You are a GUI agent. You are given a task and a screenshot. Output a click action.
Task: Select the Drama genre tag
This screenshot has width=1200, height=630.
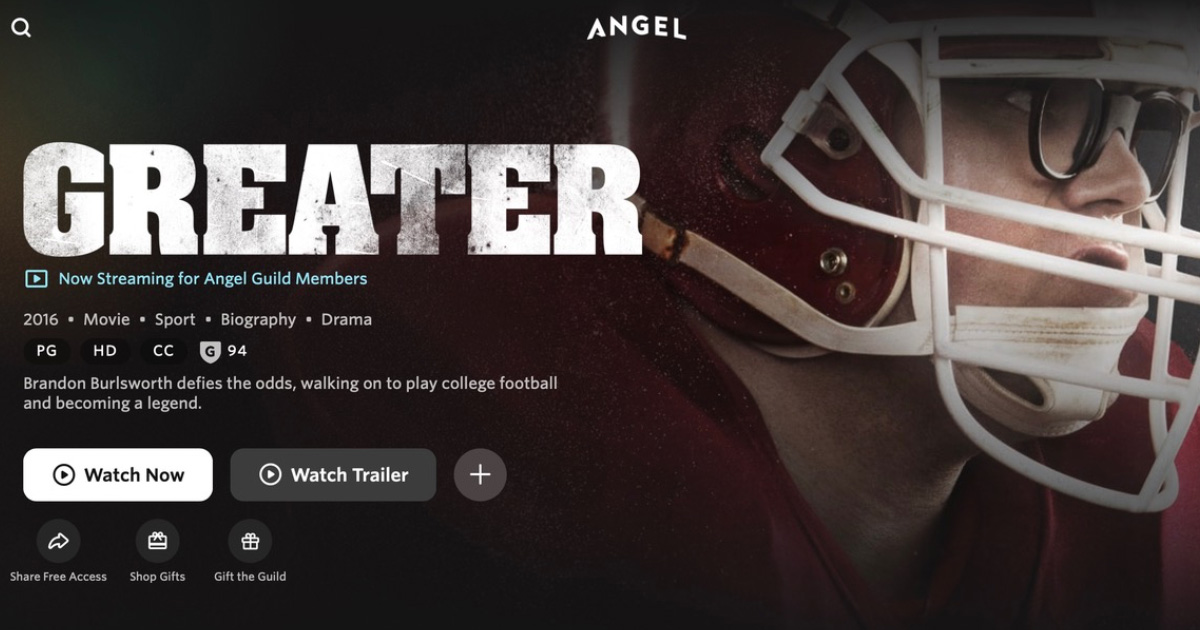pos(346,320)
